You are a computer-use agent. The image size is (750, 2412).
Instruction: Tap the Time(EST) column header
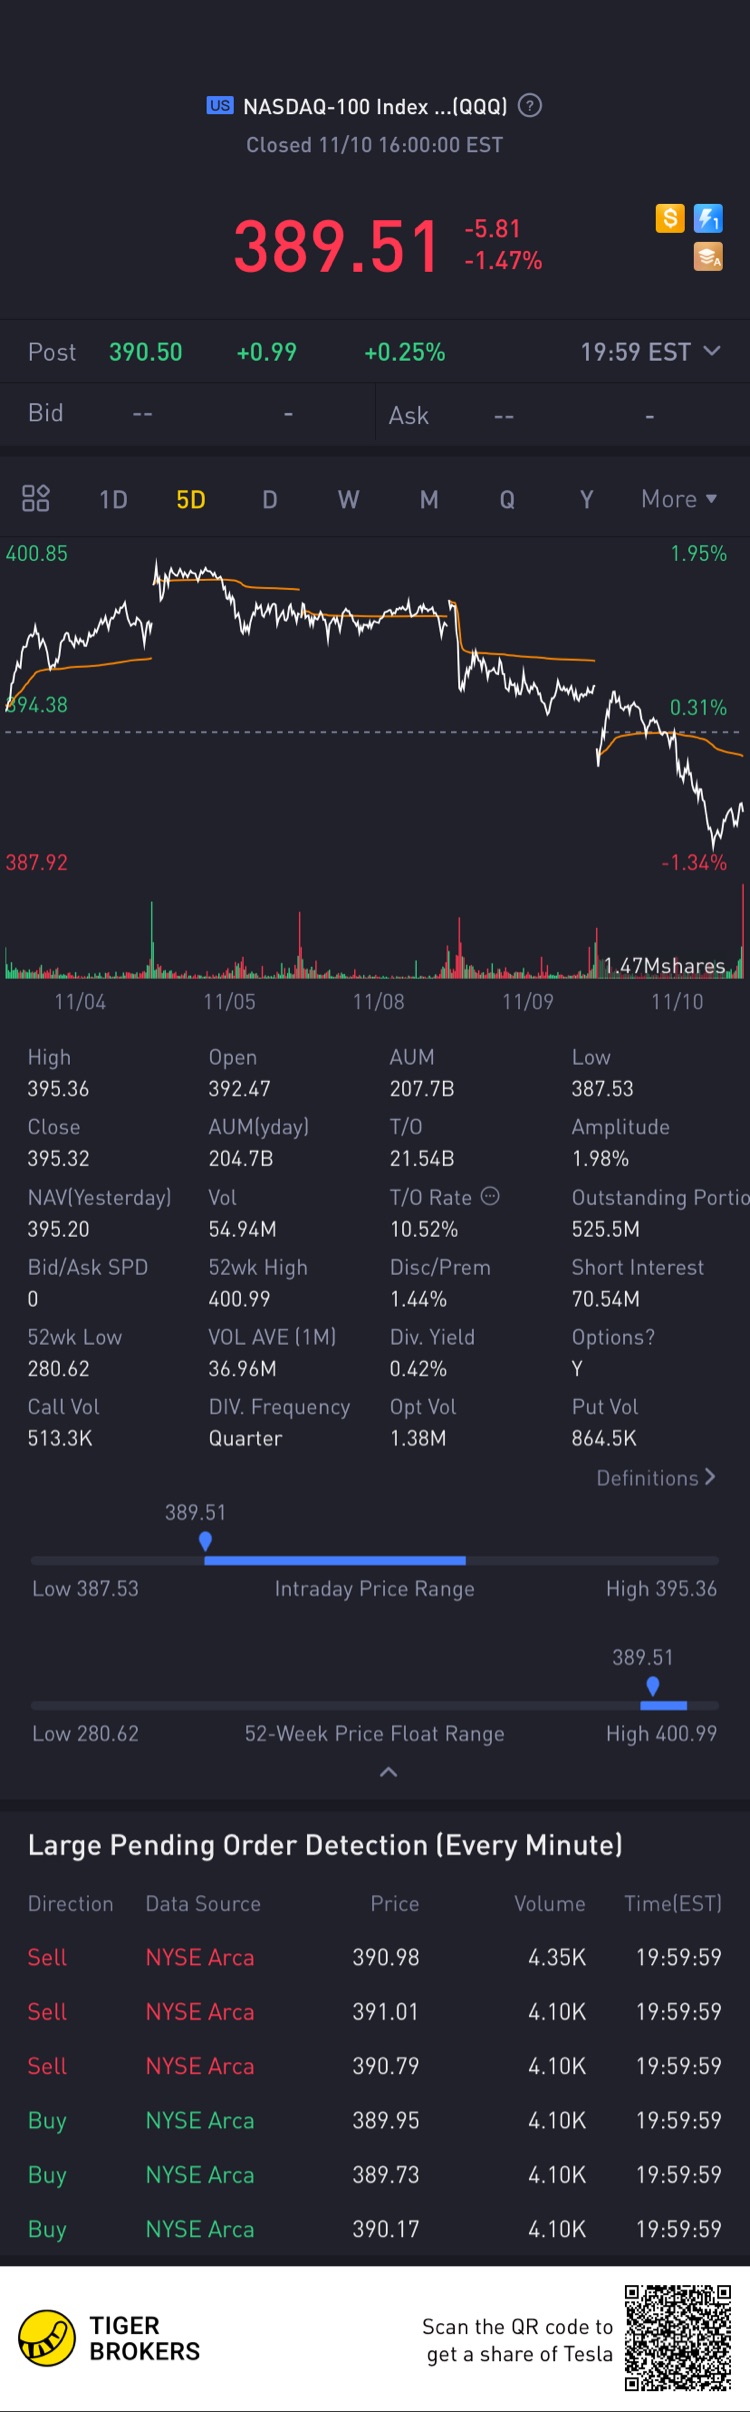point(673,1904)
